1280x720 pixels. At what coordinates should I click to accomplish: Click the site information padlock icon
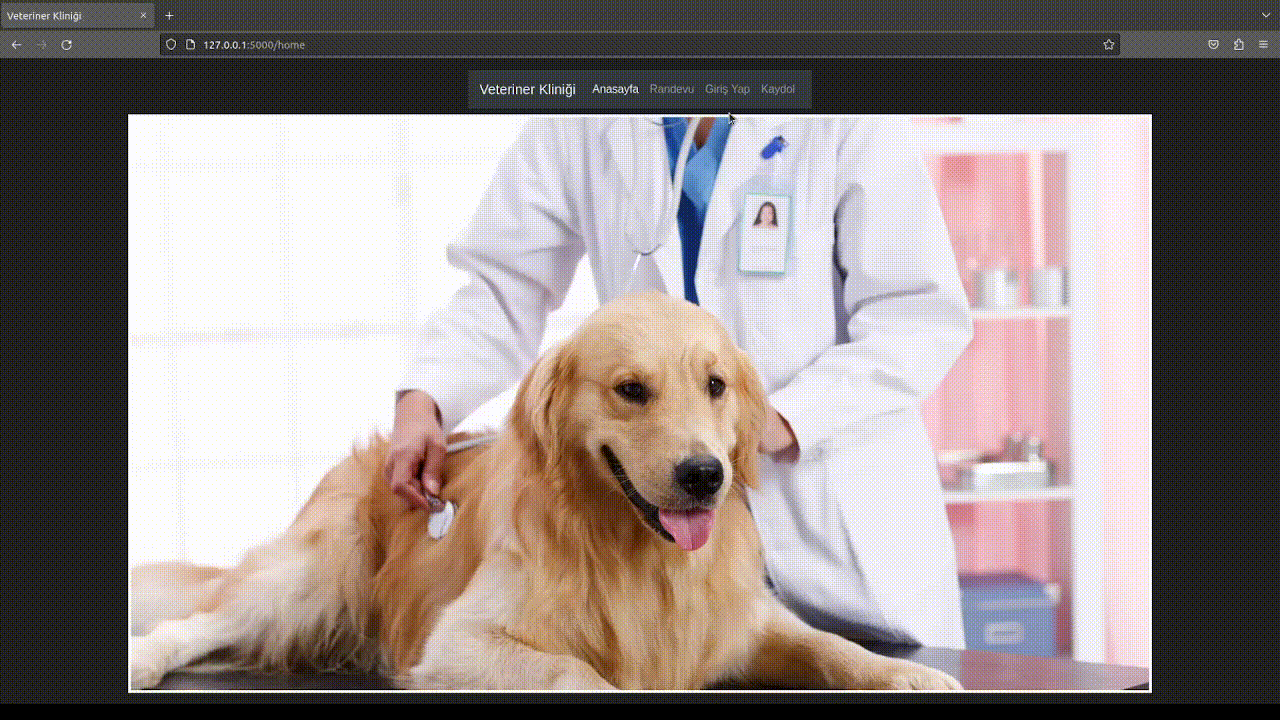(x=189, y=44)
